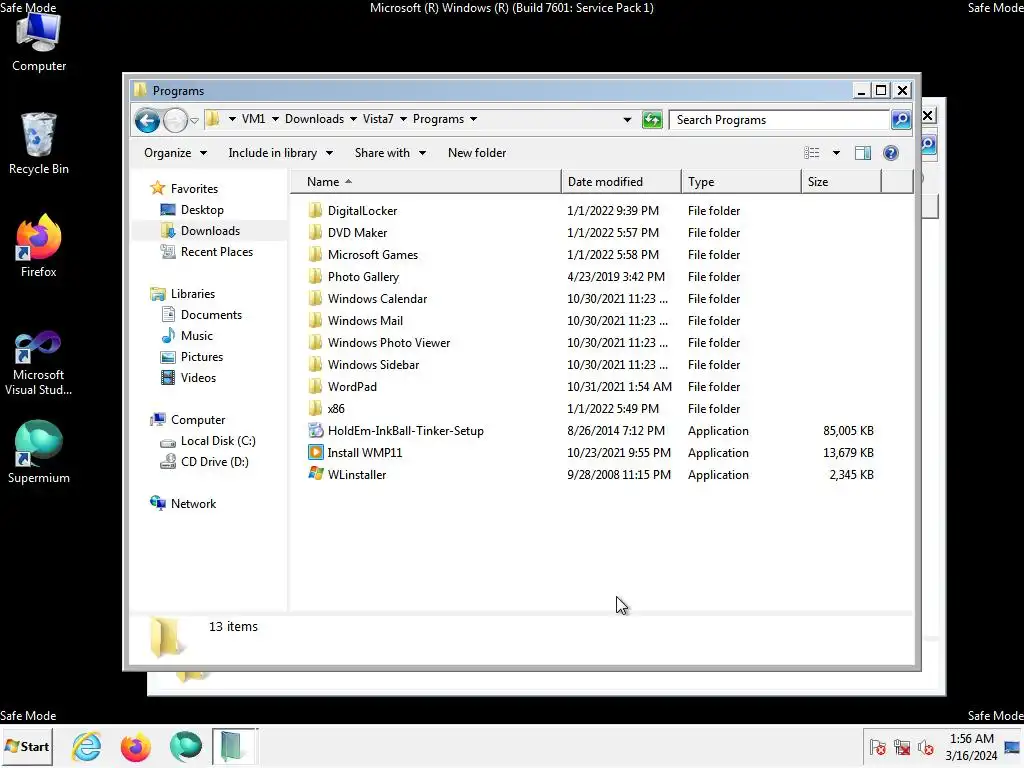1024x768 pixels.
Task: Open the Share with dropdown
Action: click(390, 153)
